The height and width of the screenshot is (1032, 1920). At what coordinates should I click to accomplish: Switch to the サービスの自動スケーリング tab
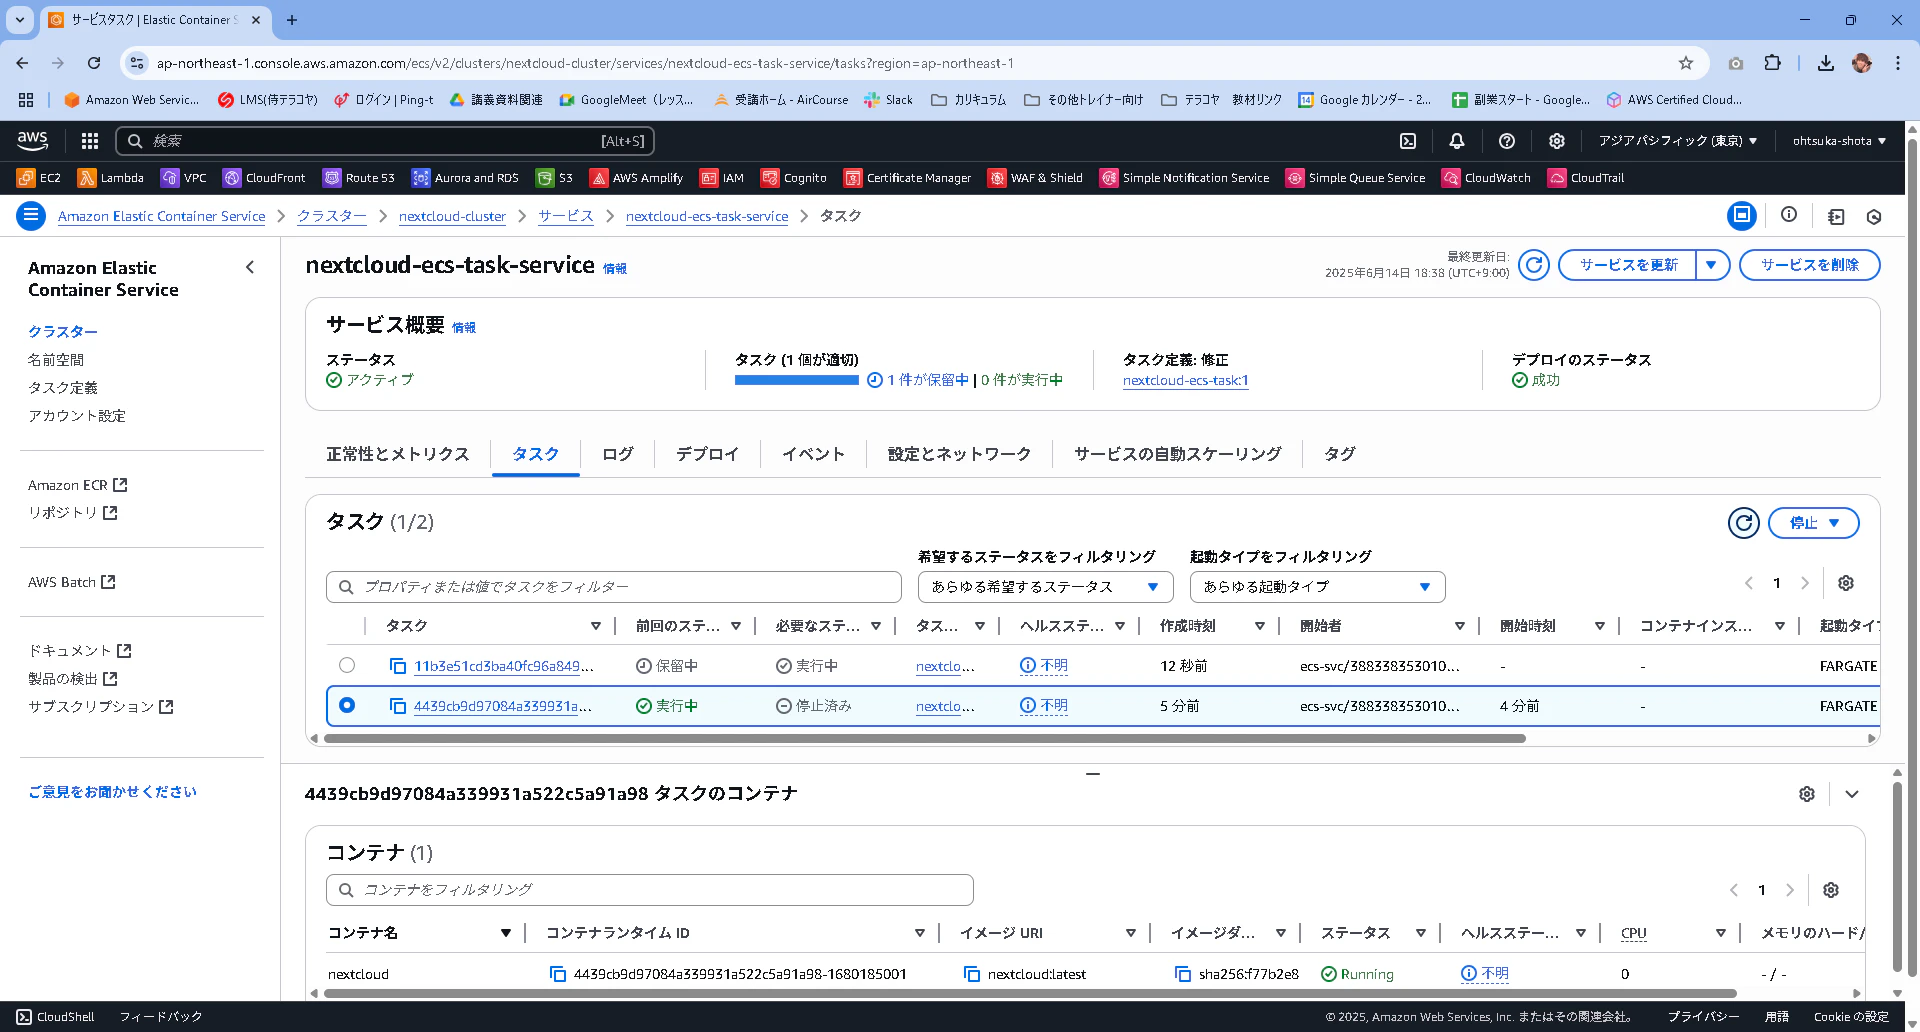[x=1178, y=454]
